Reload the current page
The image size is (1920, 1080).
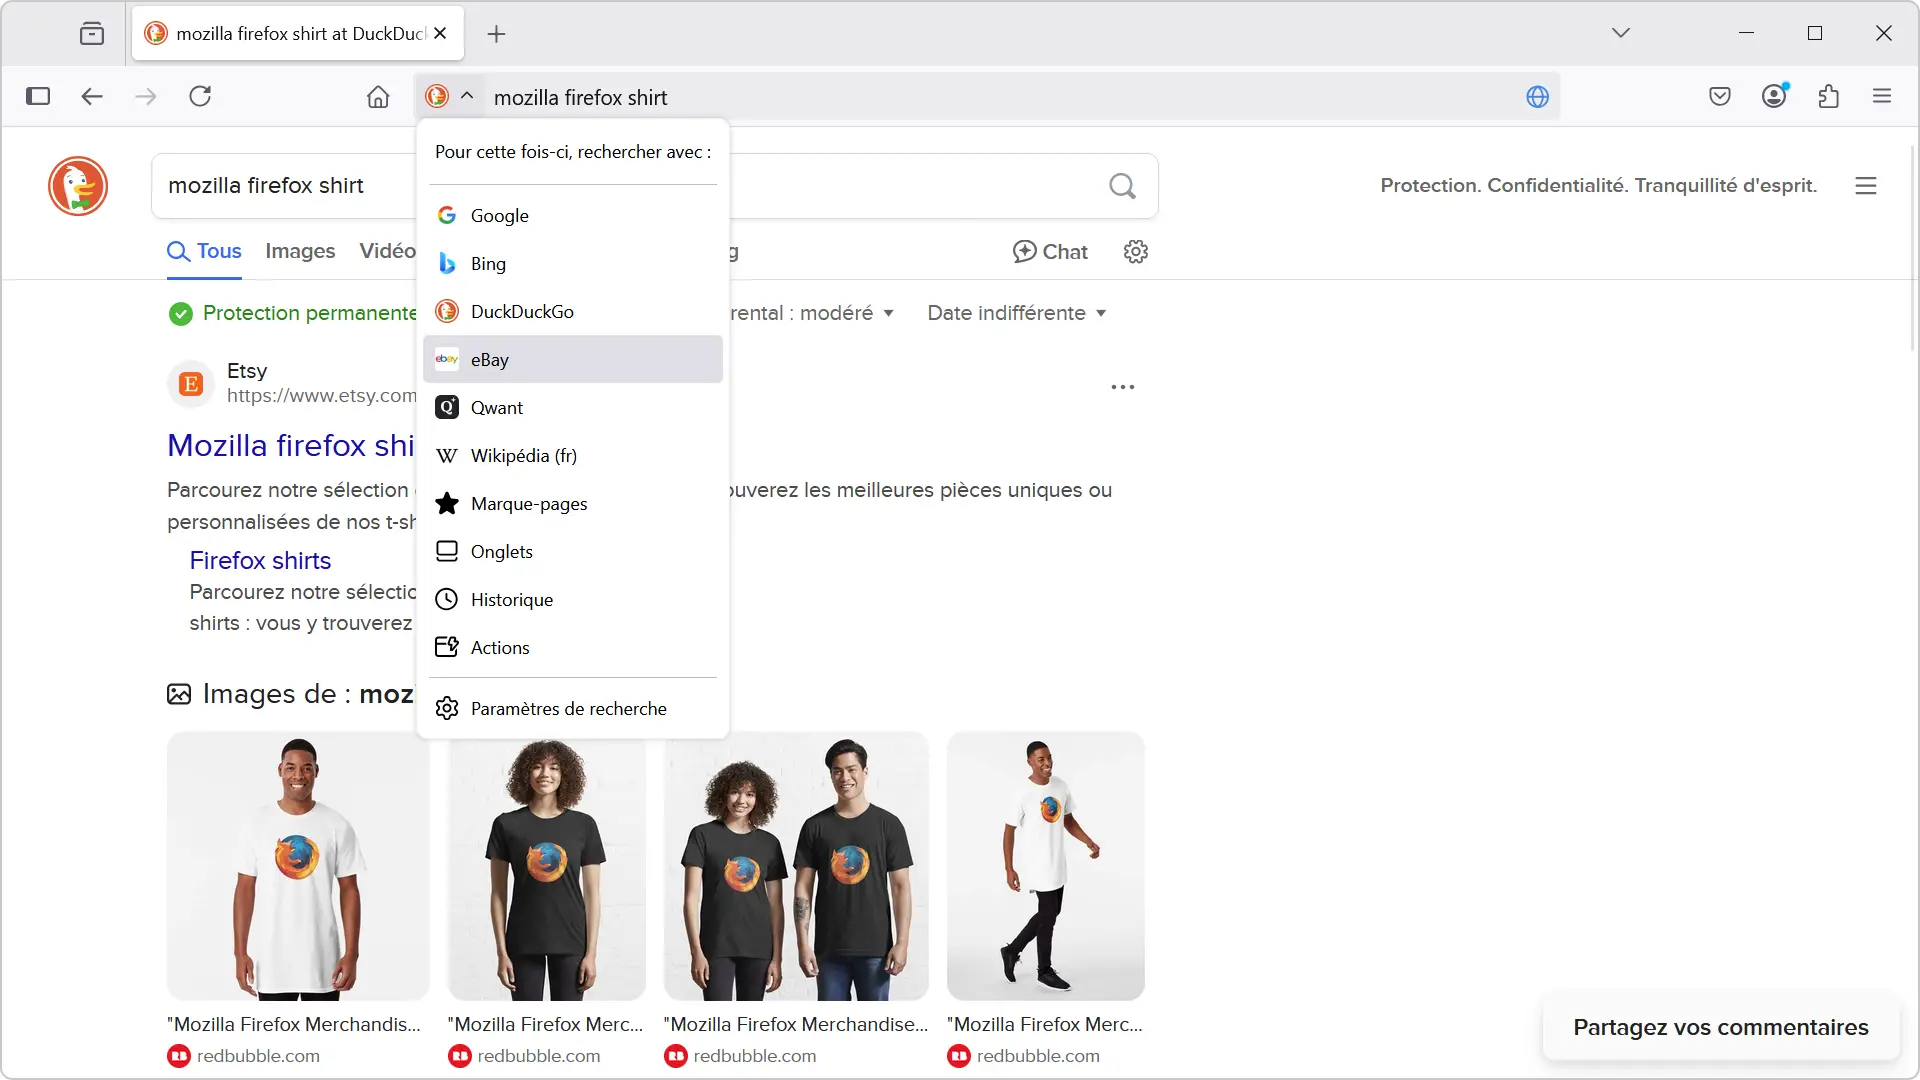point(200,96)
